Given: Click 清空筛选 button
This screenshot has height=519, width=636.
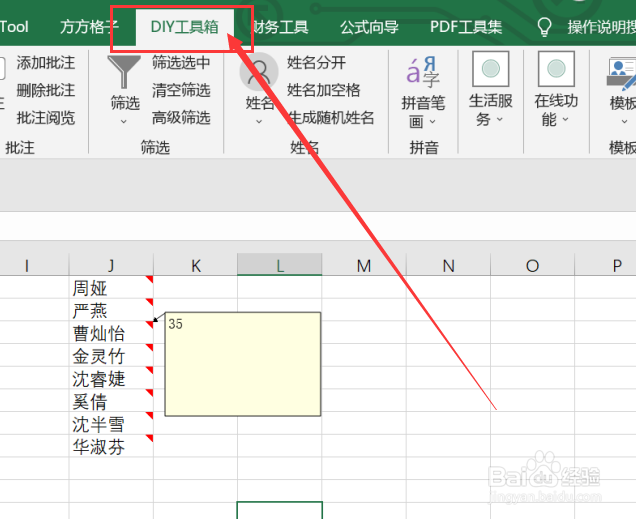Looking at the screenshot, I should pos(181,90).
